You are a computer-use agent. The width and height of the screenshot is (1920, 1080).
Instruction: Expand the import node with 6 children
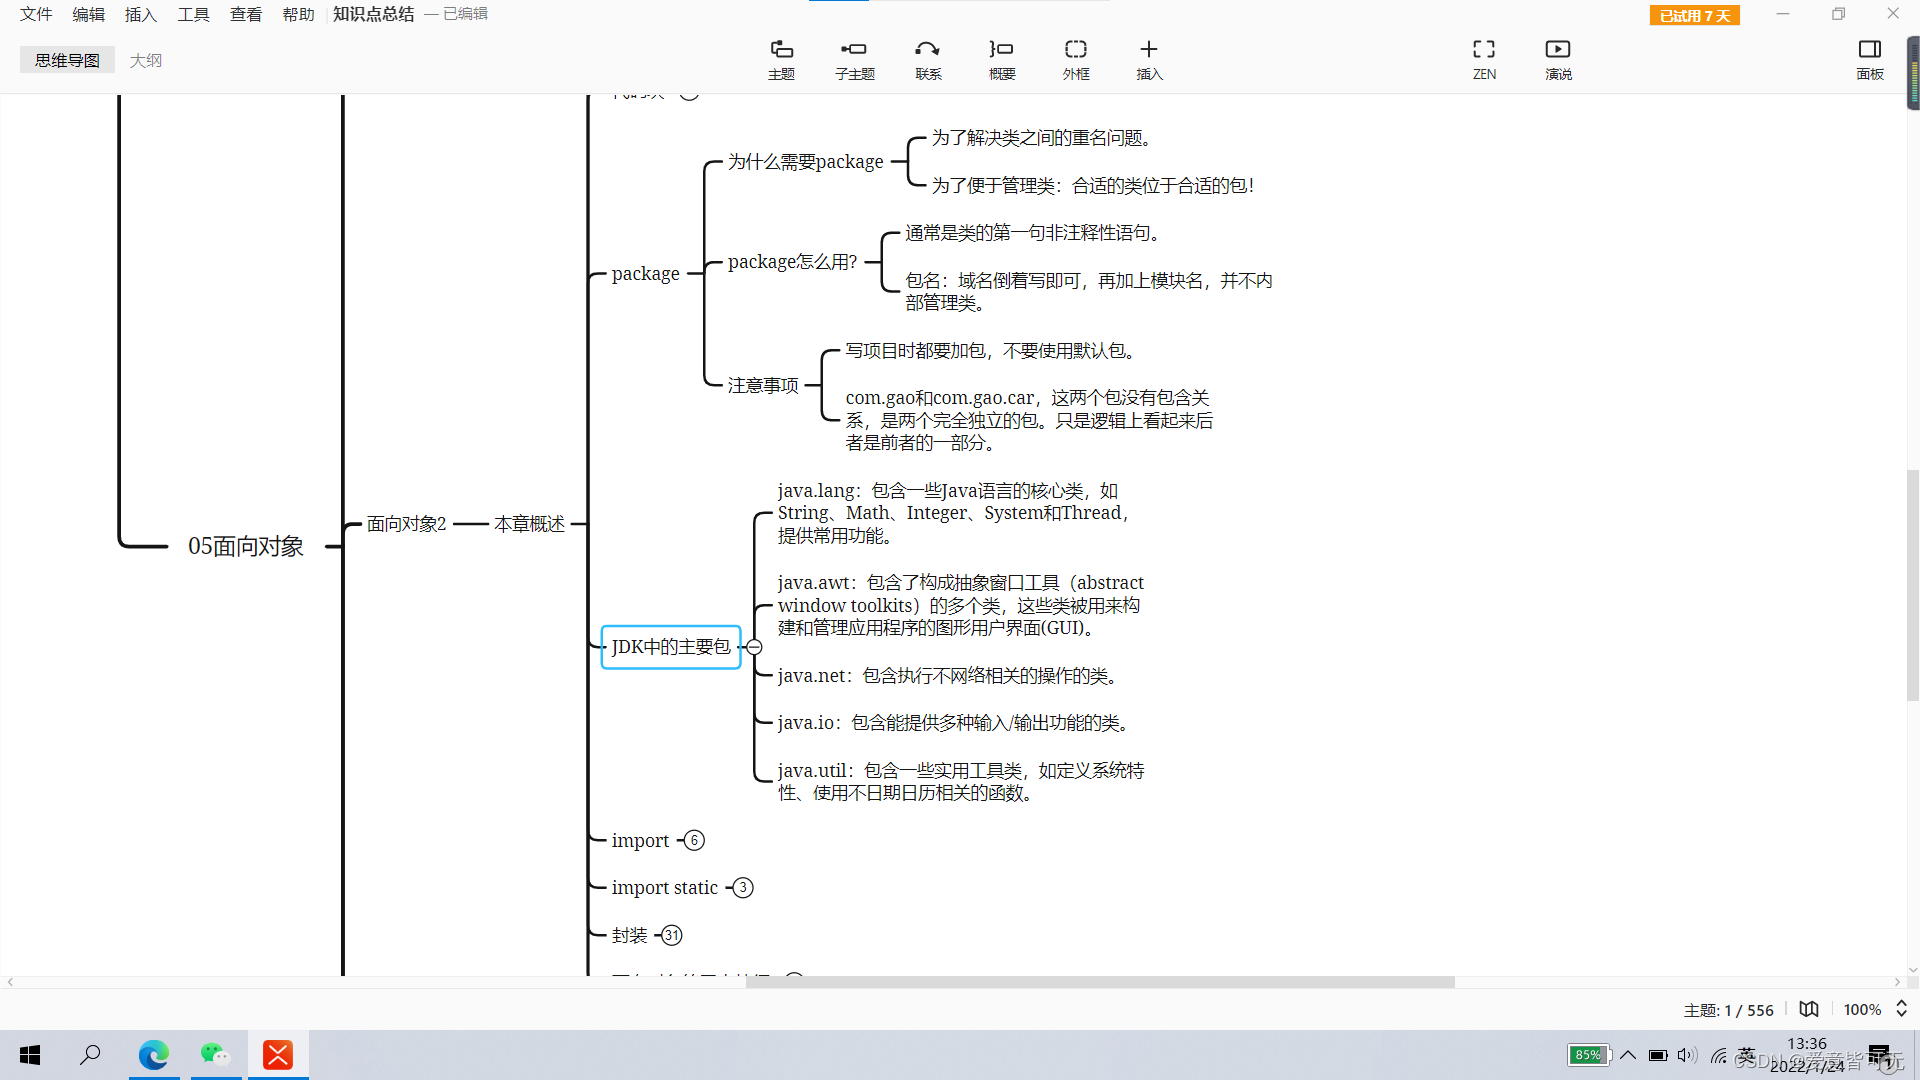tap(695, 840)
